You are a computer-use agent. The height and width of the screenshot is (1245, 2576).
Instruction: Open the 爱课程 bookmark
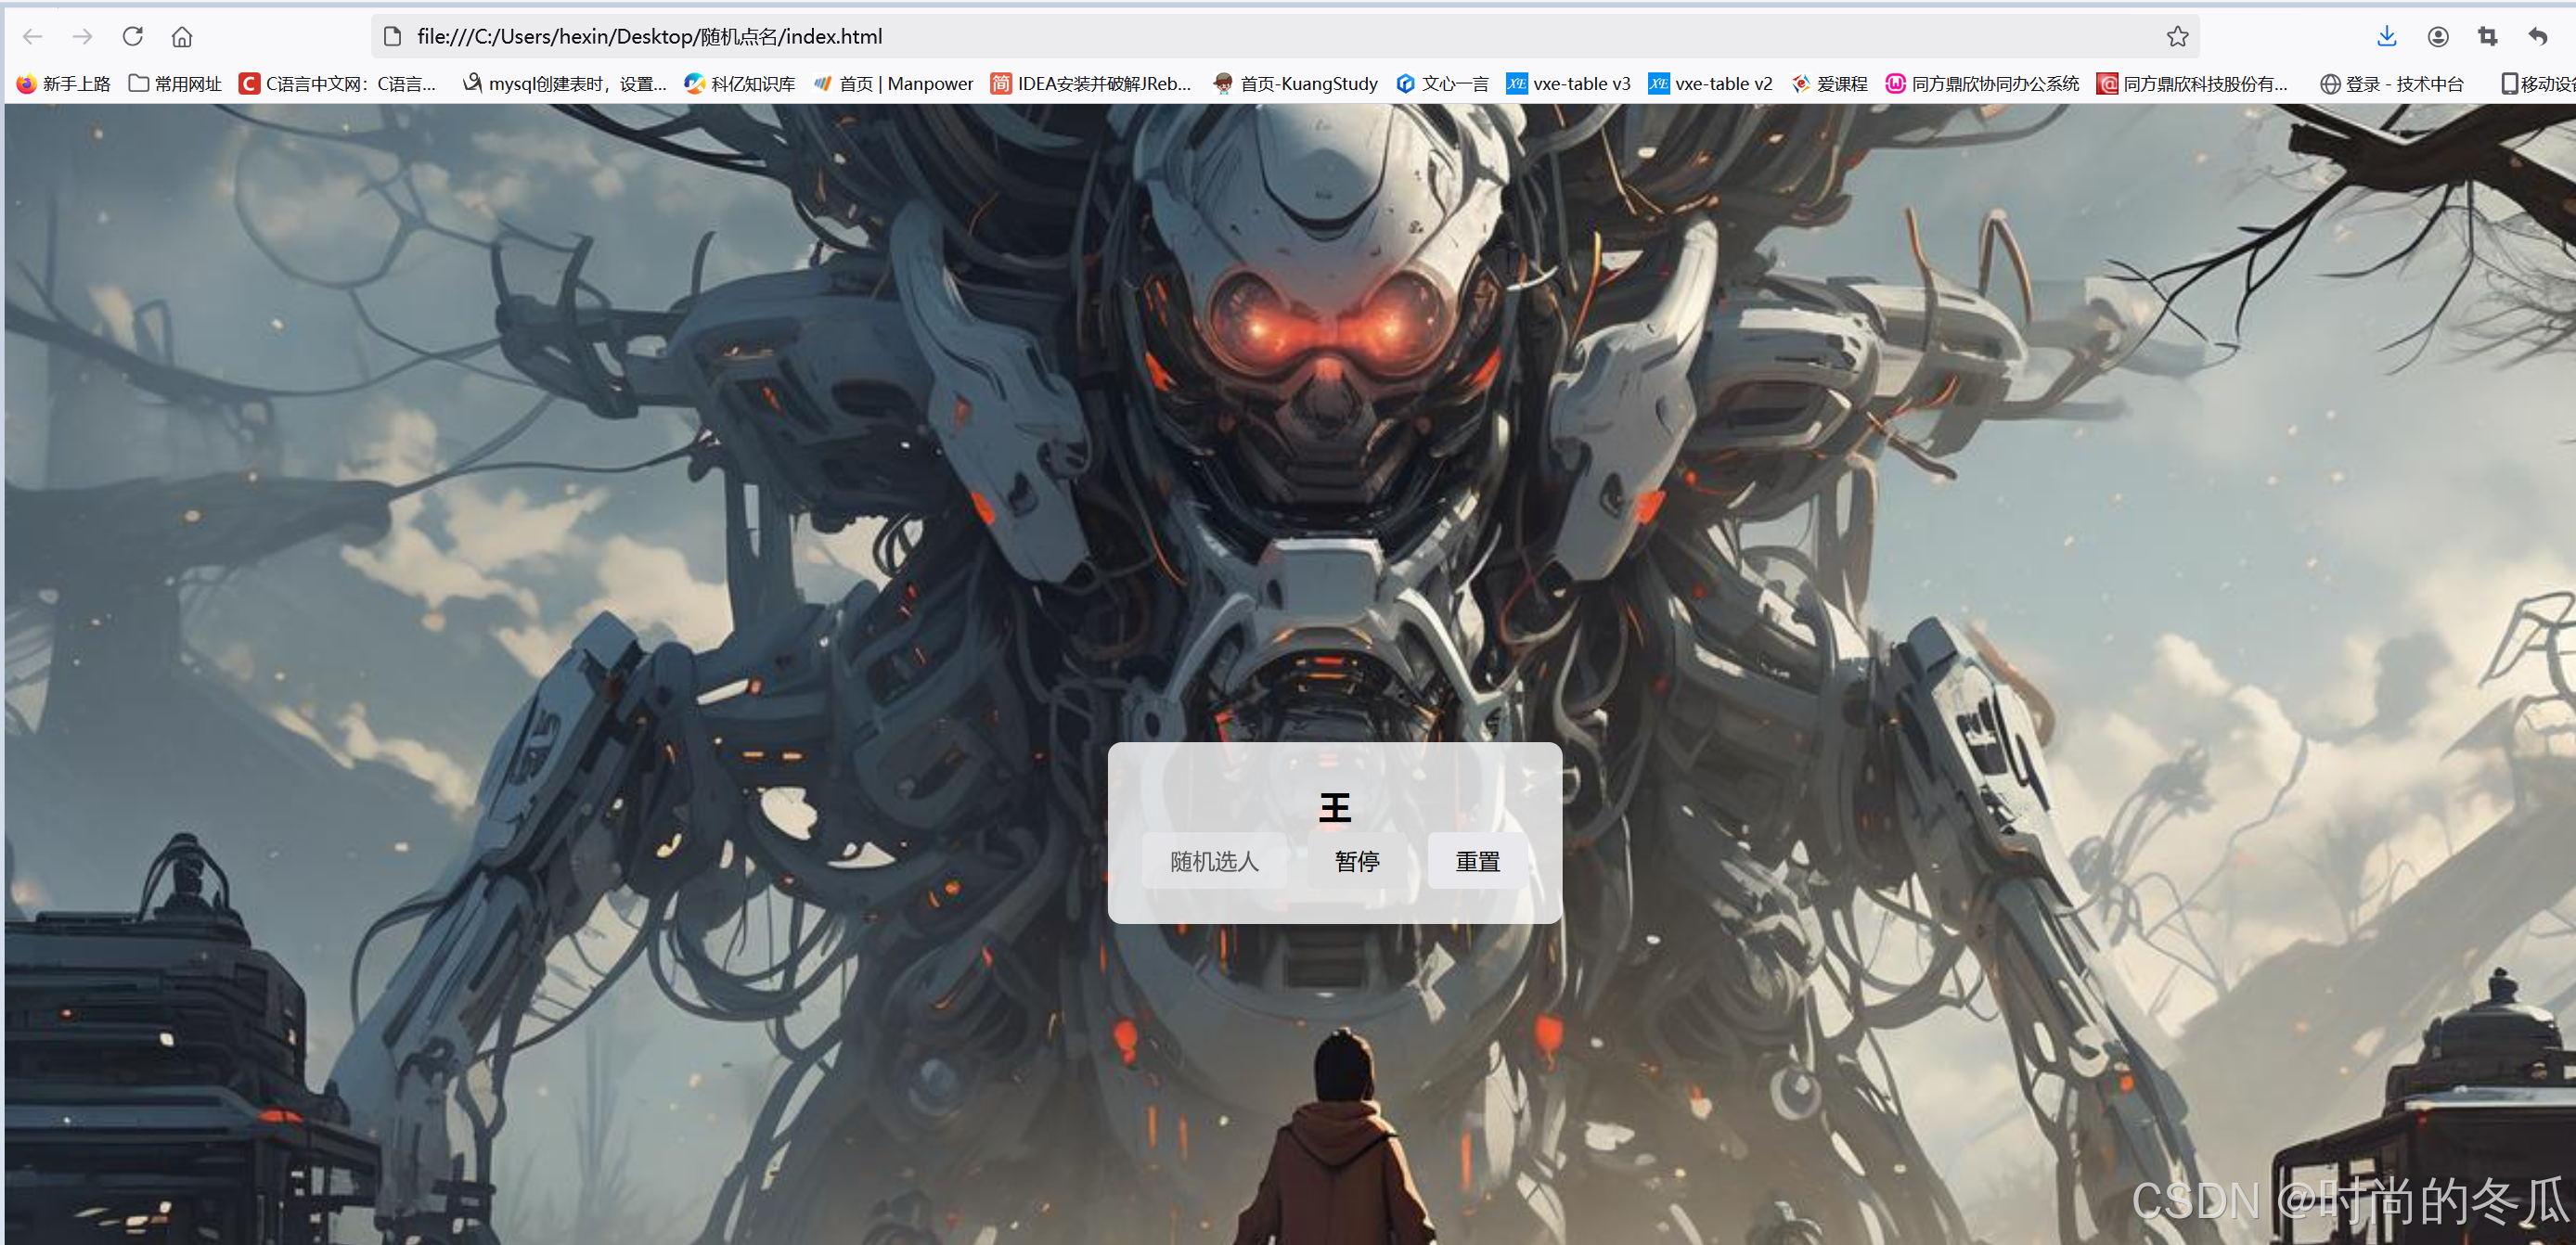pos(1829,84)
